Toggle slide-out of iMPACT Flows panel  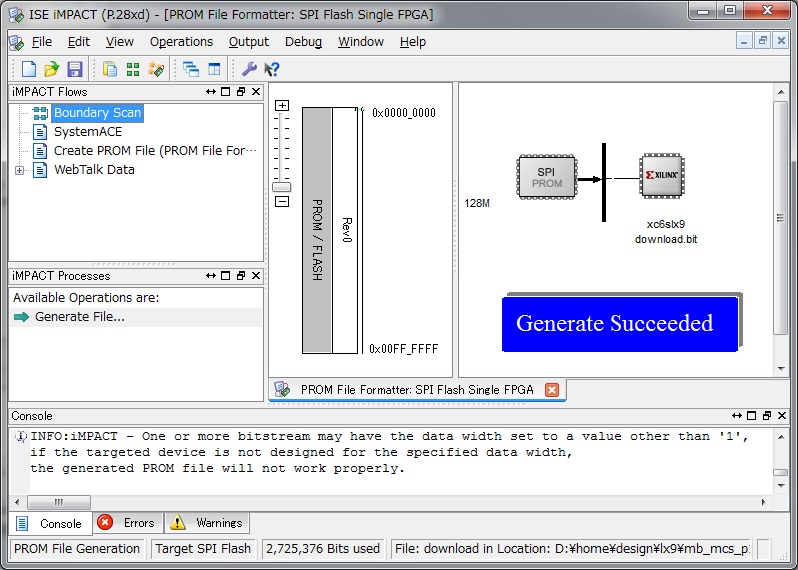click(211, 92)
